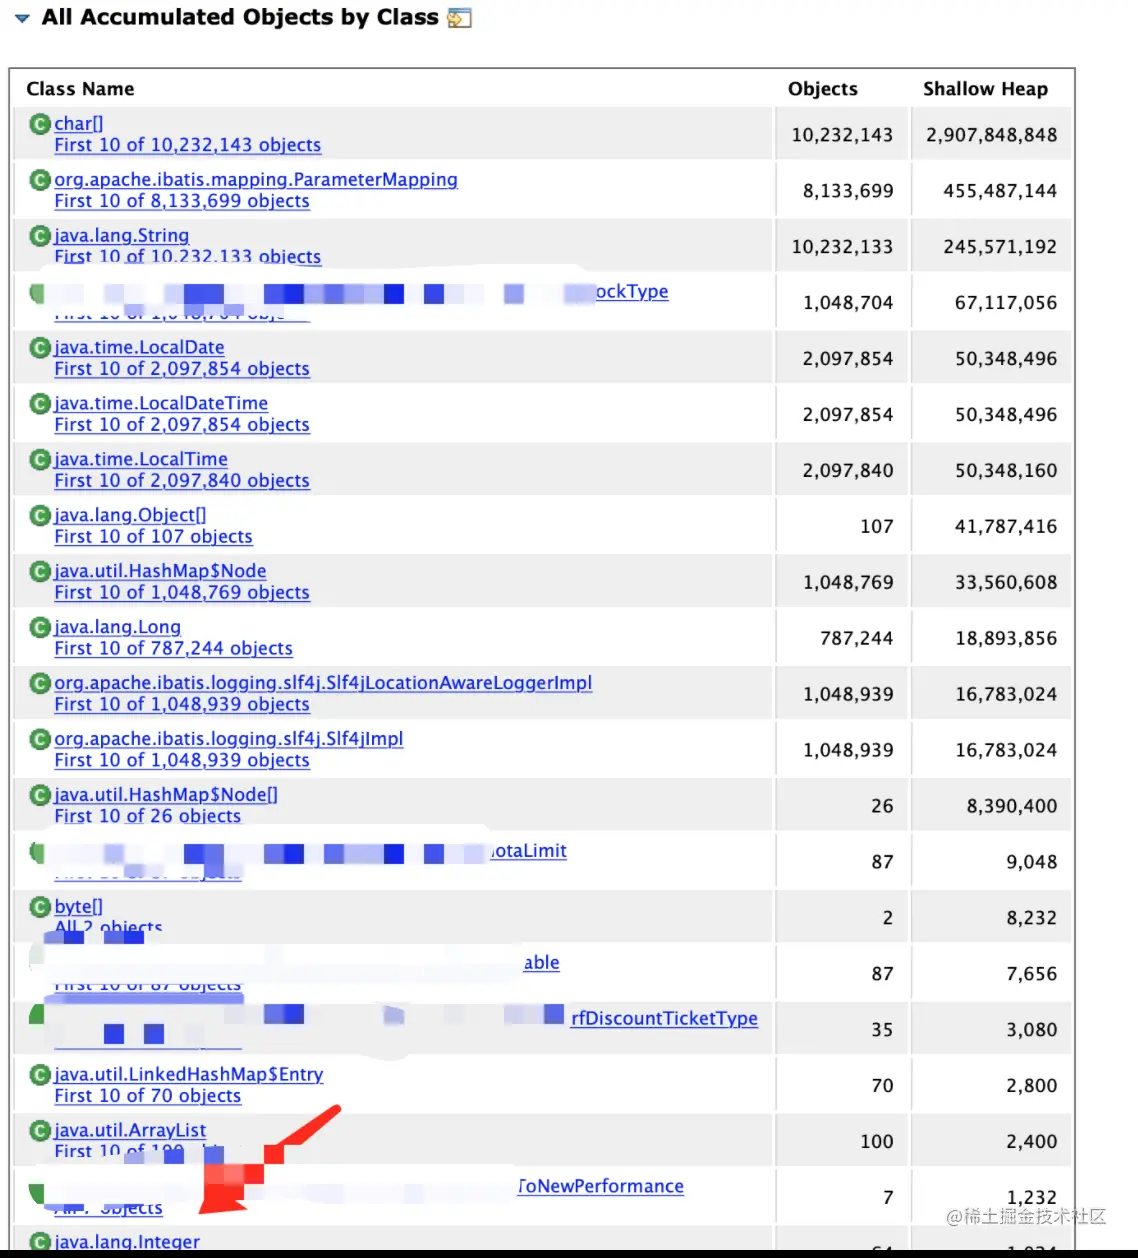This screenshot has height=1258, width=1138.
Task: Select objects count 10,232,133 in String row
Action: 842,247
